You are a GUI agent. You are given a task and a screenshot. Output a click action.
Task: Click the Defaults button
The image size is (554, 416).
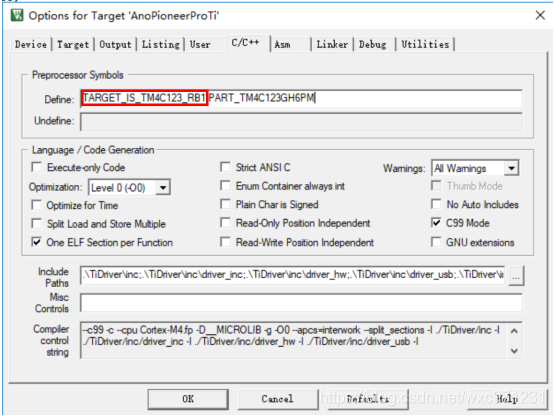click(368, 399)
